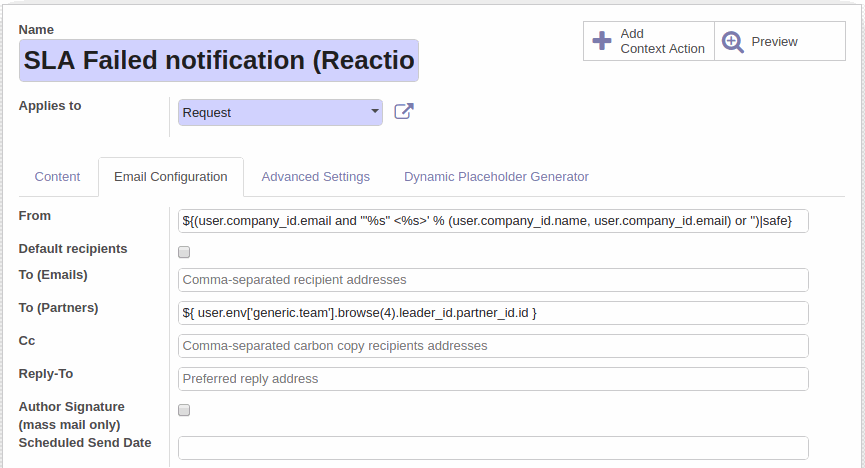
Task: Open the Applies to dropdown
Action: [280, 113]
